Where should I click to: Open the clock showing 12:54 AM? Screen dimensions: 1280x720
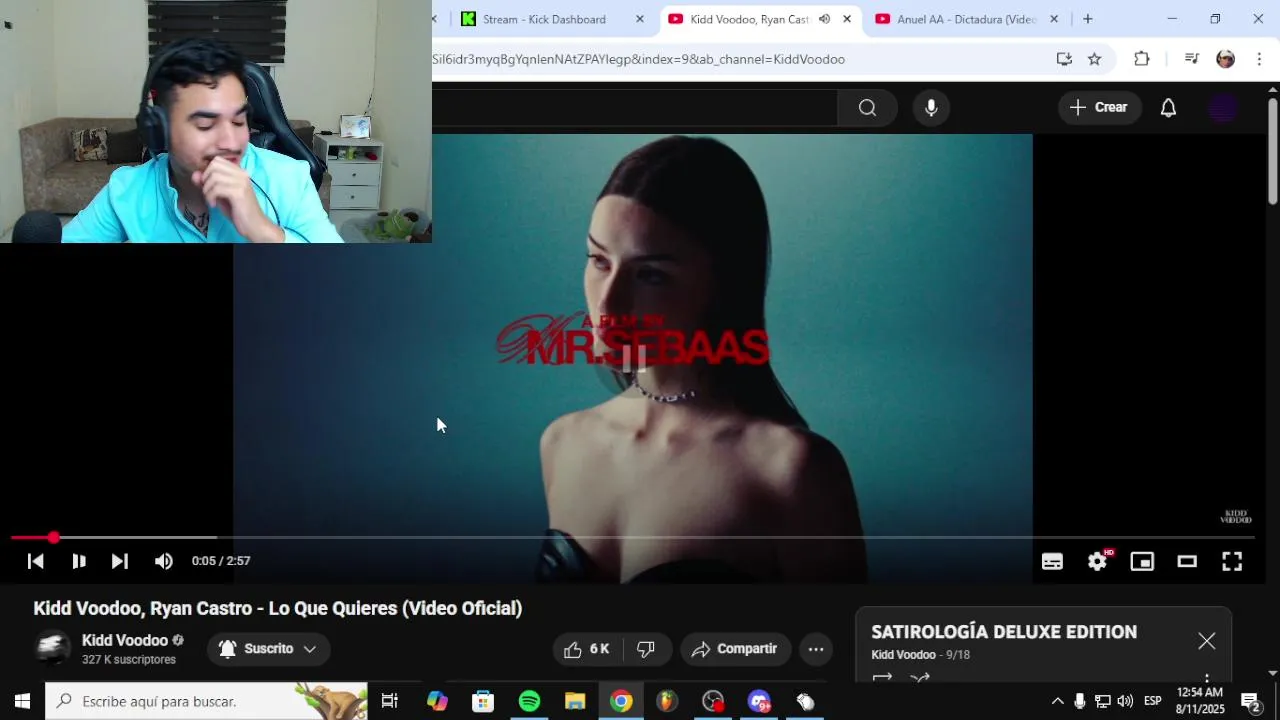(x=1200, y=700)
